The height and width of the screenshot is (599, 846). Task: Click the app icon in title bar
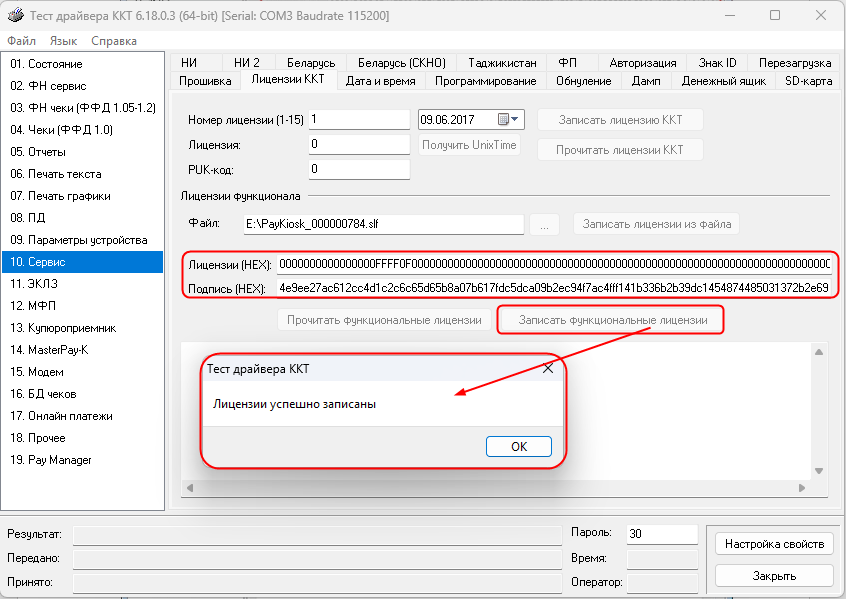click(x=15, y=15)
